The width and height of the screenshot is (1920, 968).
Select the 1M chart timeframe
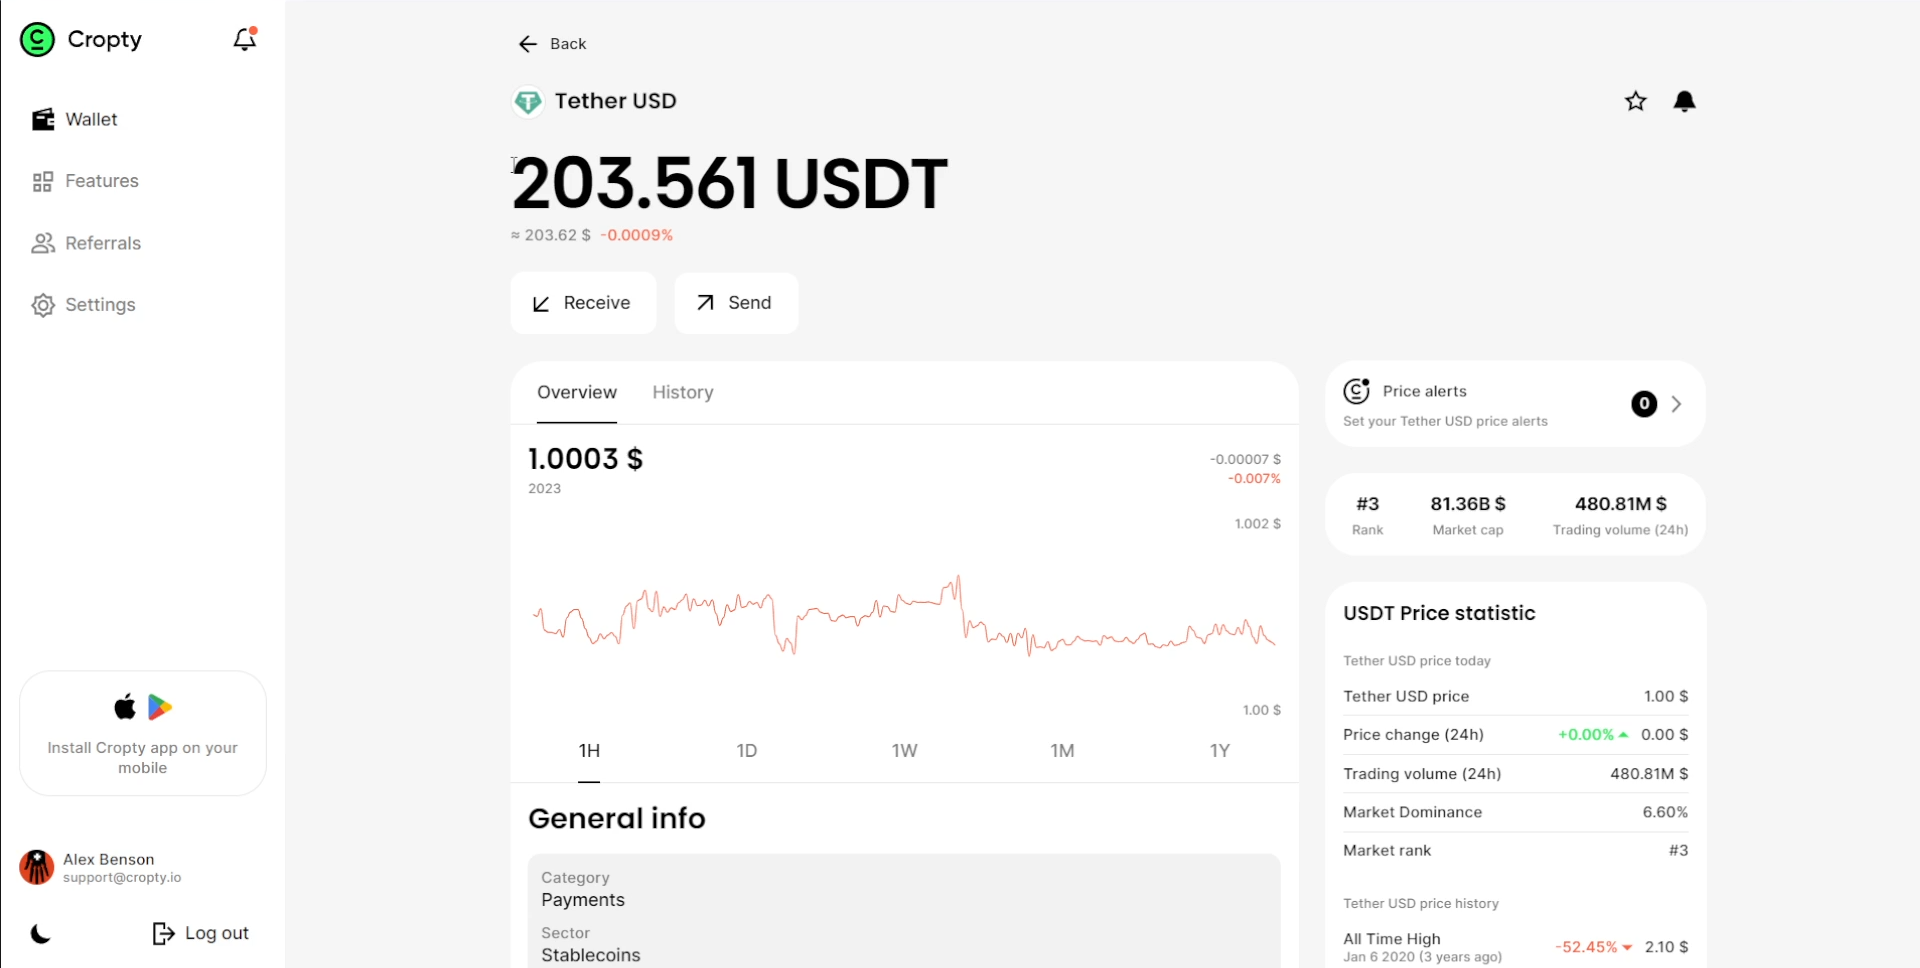[1062, 750]
